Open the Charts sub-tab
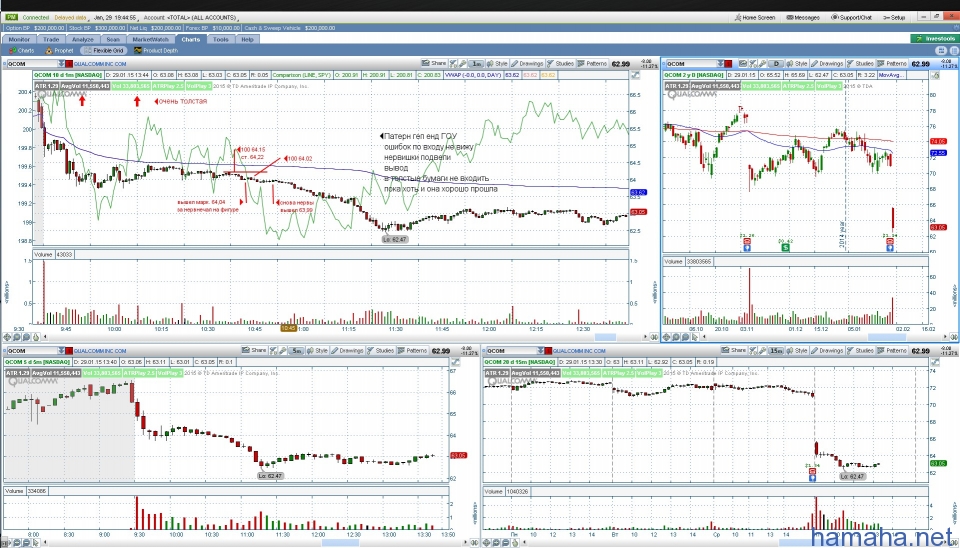The image size is (960, 548). [21, 51]
